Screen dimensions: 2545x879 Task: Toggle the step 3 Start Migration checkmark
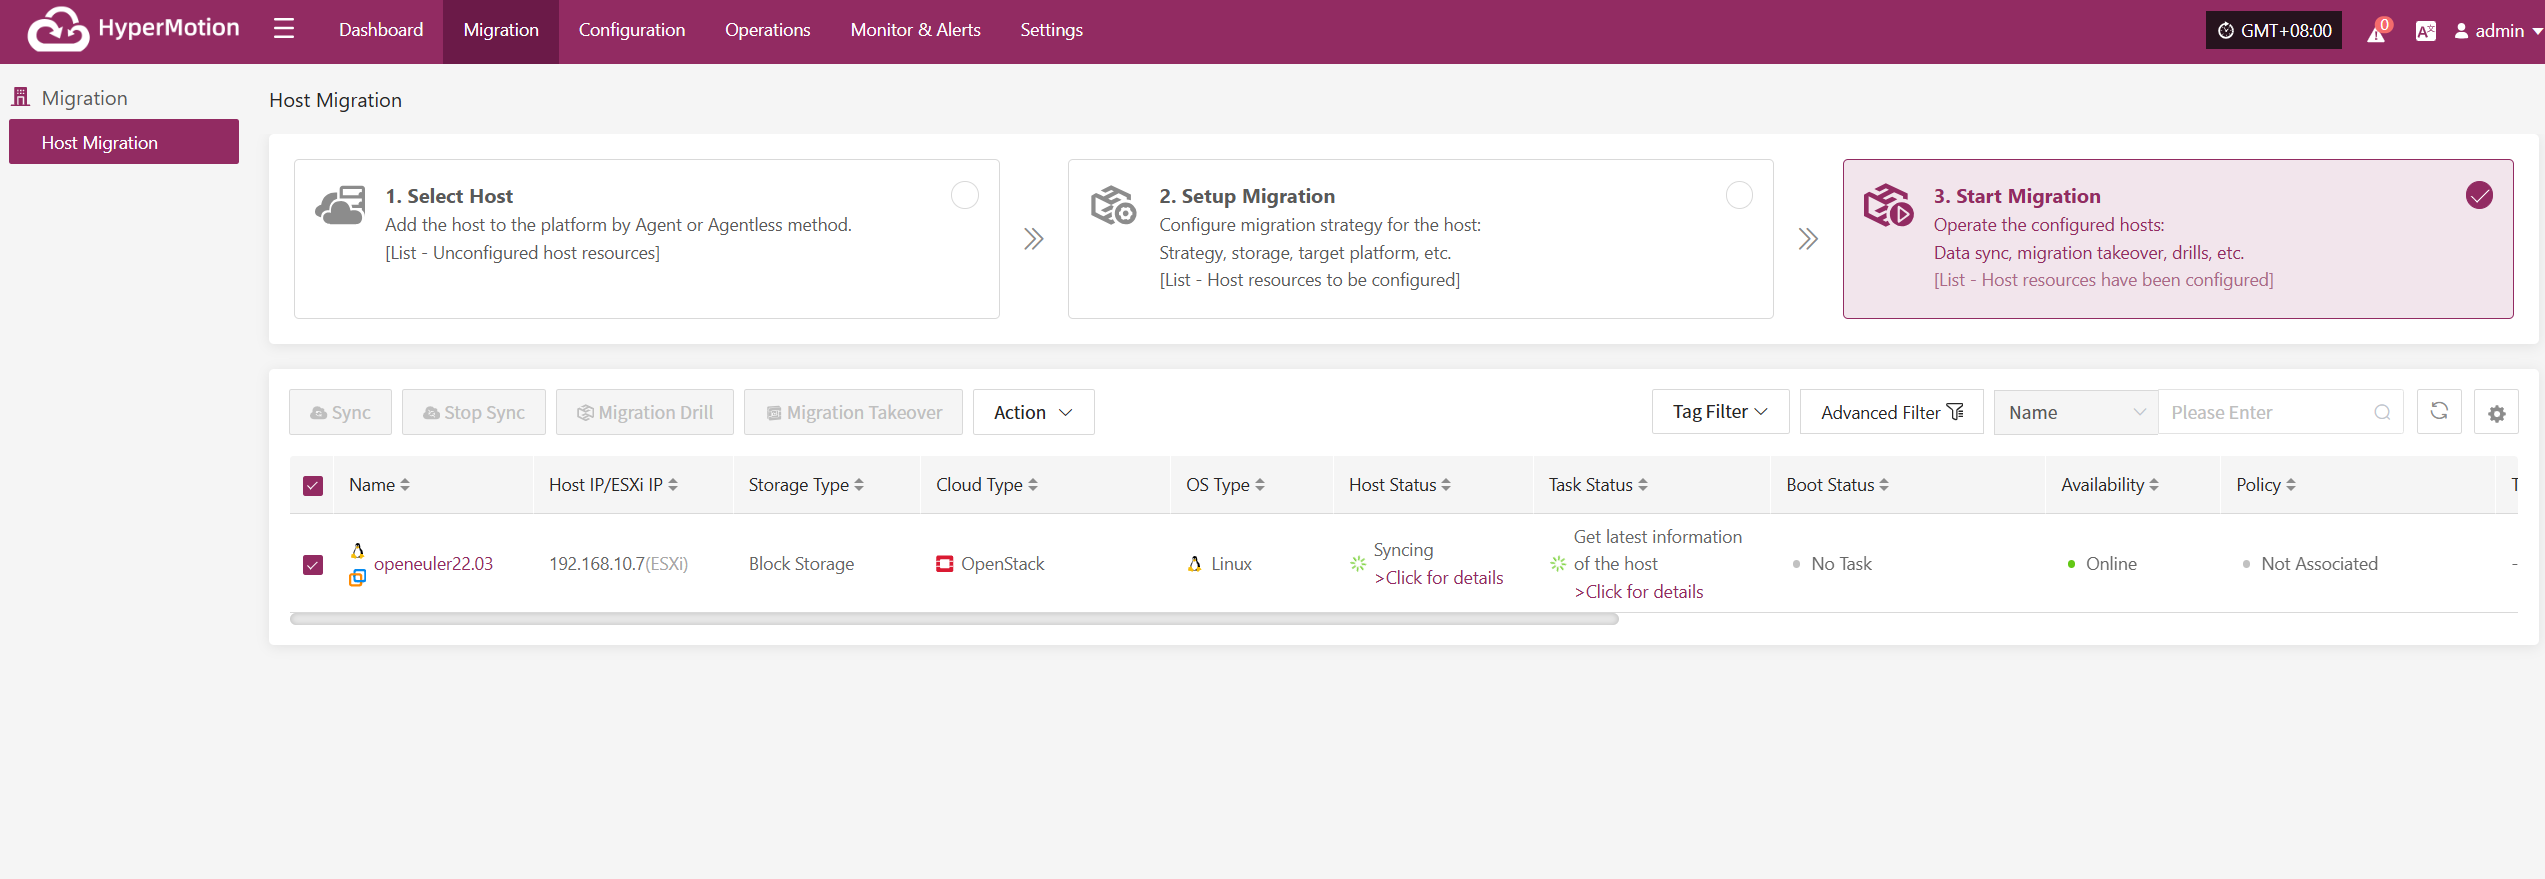(2479, 195)
